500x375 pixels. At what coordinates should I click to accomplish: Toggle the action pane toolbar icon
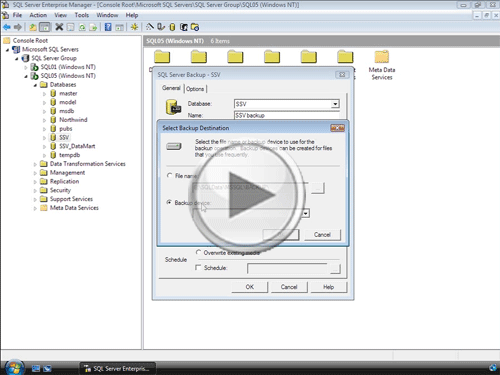point(119,27)
